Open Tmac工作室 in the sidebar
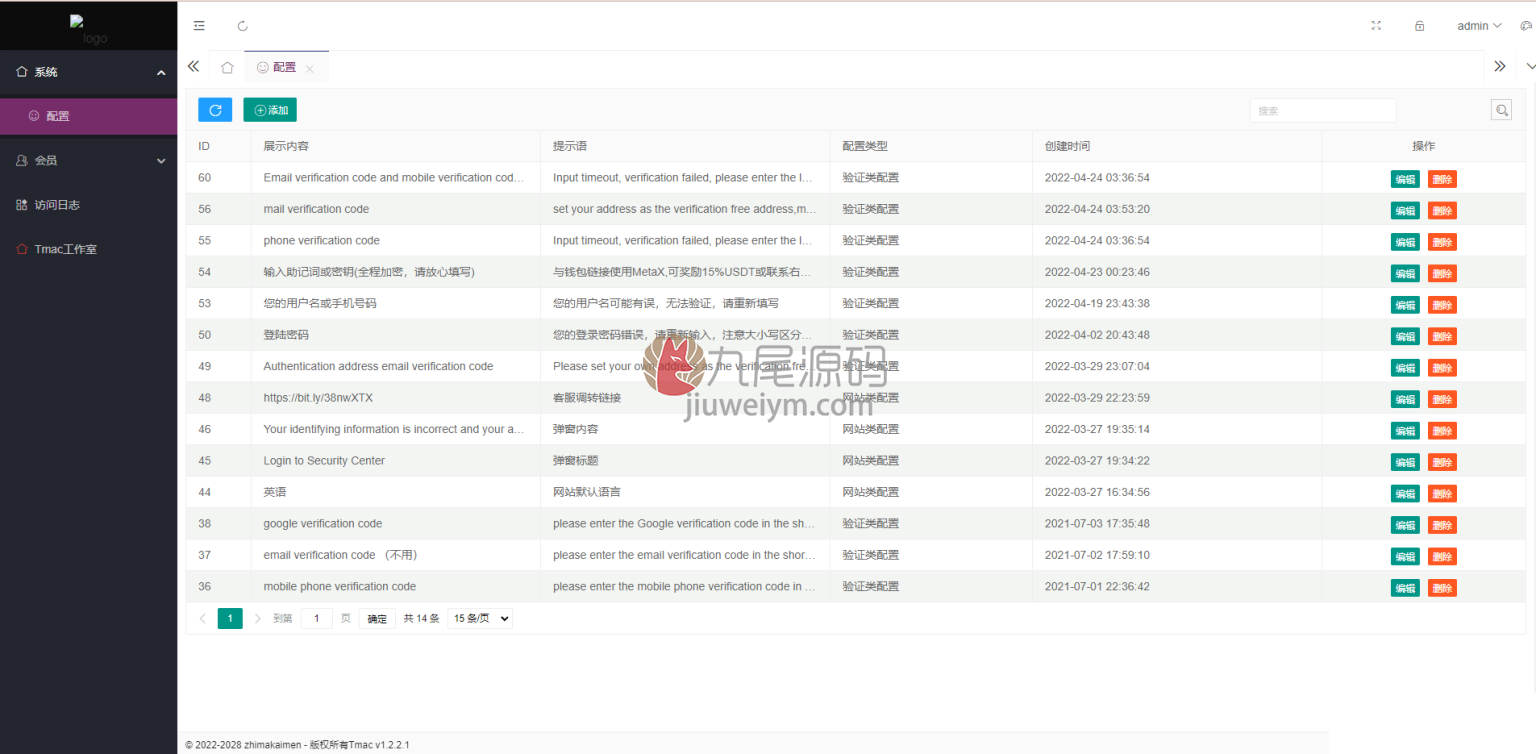Image resolution: width=1536 pixels, height=754 pixels. tap(89, 249)
